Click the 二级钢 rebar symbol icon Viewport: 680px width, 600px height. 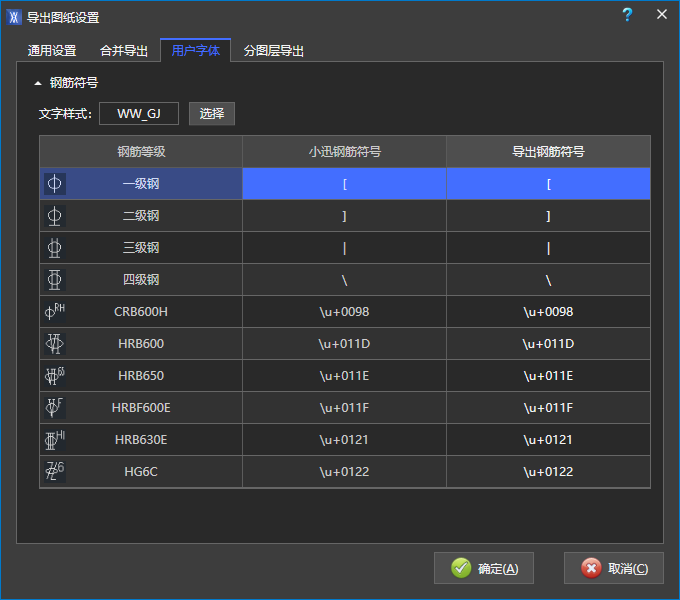(x=55, y=216)
